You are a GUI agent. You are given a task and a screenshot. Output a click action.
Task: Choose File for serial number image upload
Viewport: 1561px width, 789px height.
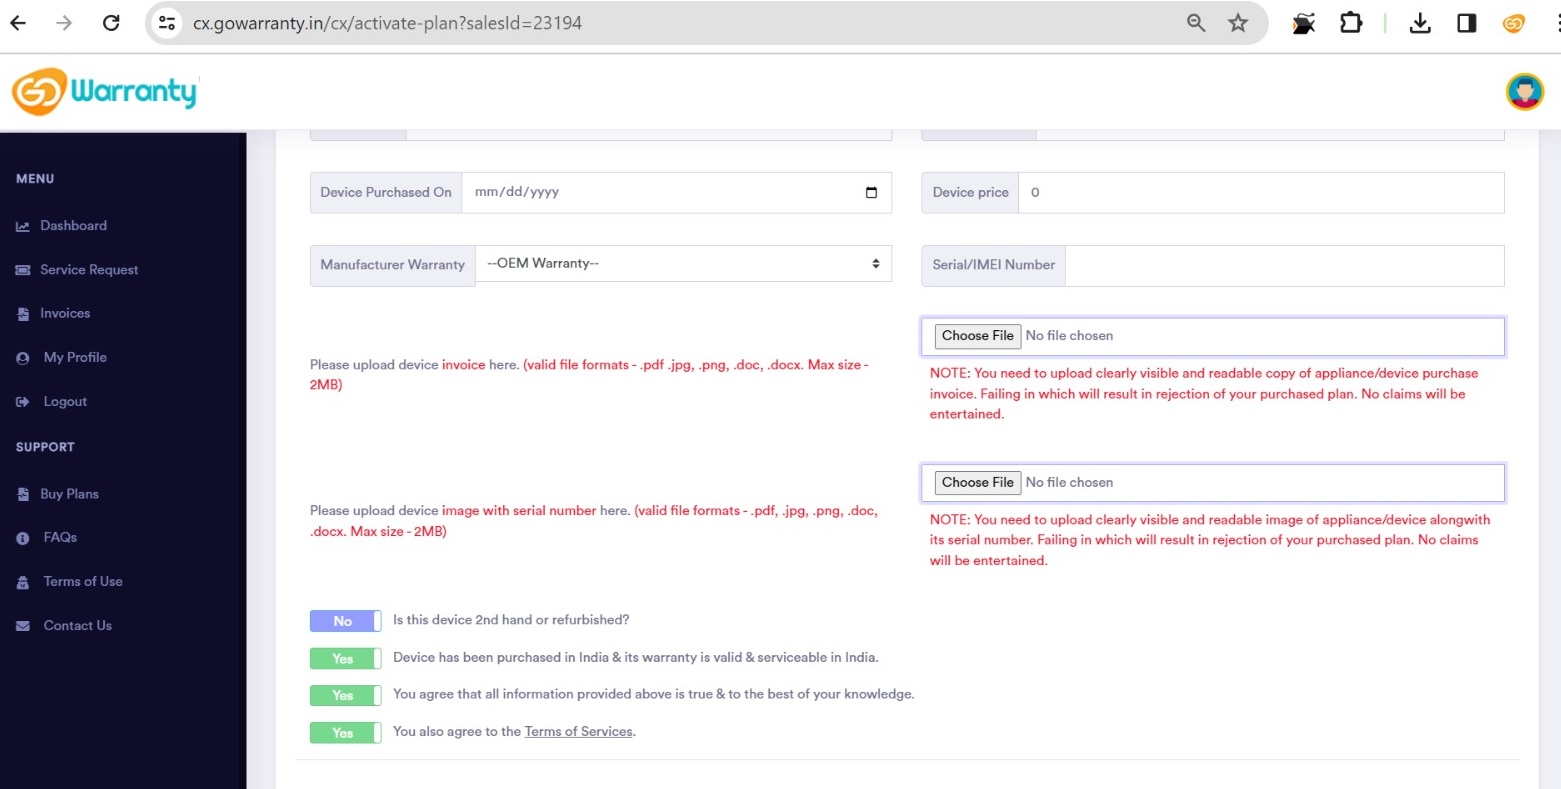[977, 482]
